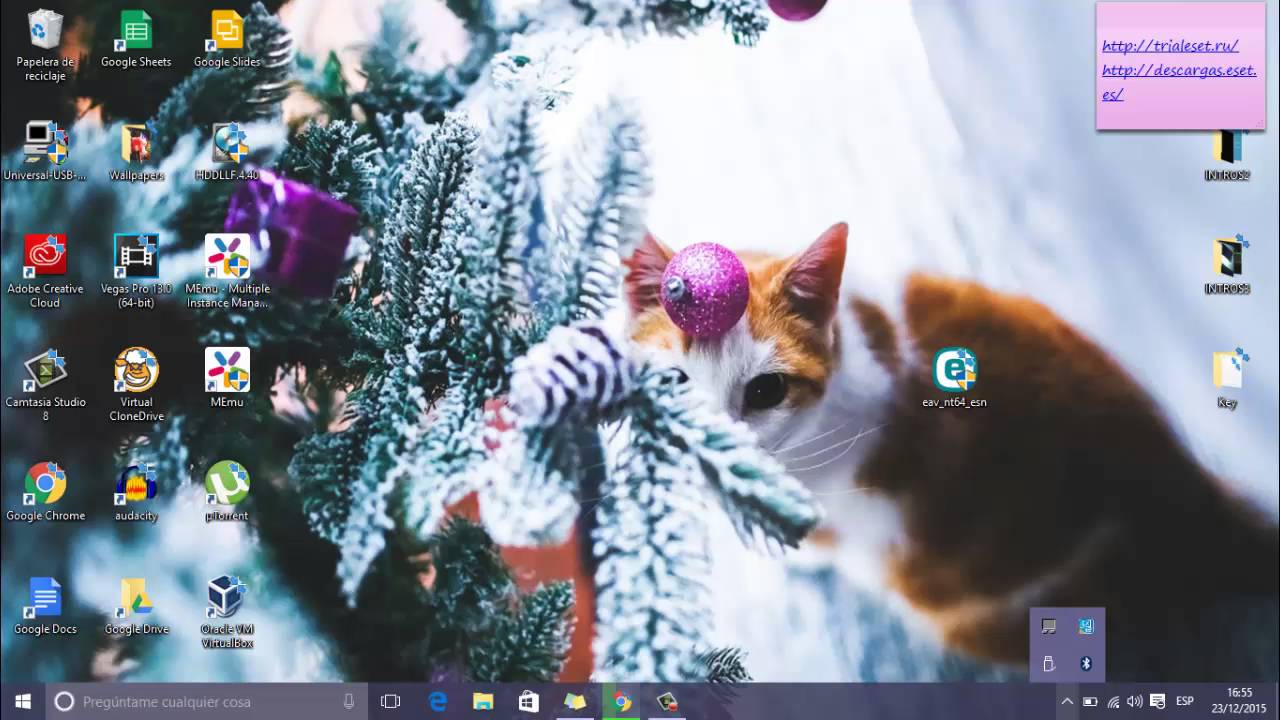The height and width of the screenshot is (720, 1280).
Task: Open the Adobe Creative Cloud shortcut
Action: tap(45, 272)
